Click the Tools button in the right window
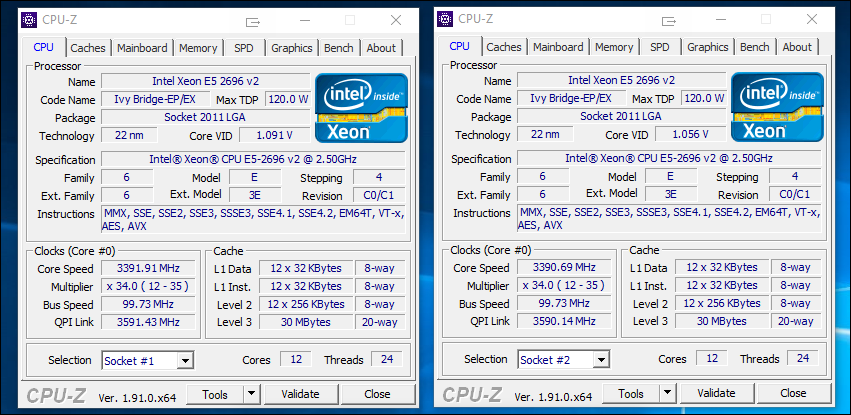This screenshot has width=851, height=415. coord(631,393)
